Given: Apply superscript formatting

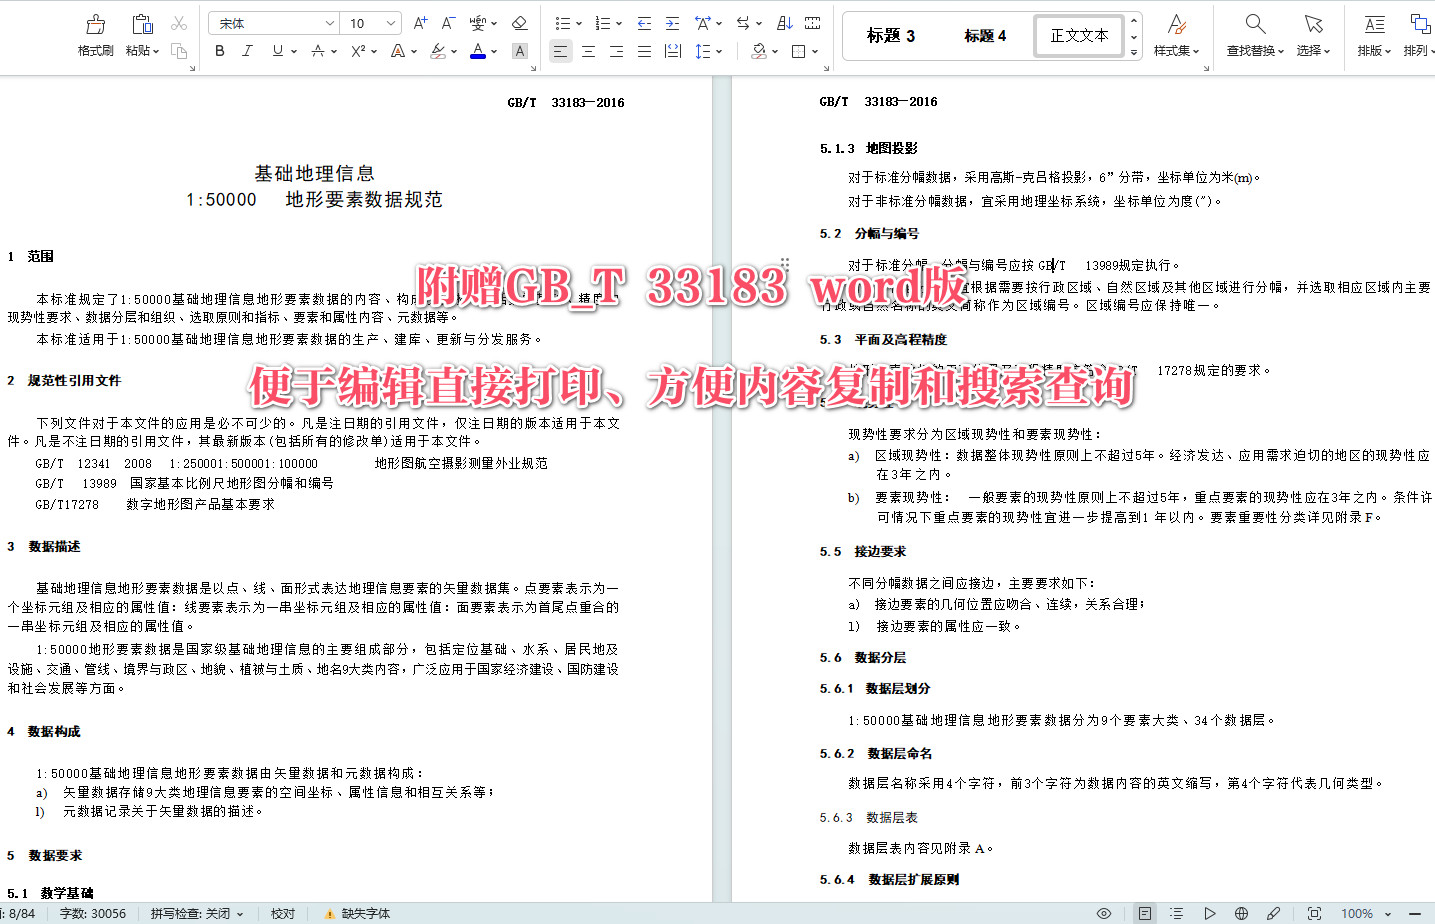Looking at the screenshot, I should pyautogui.click(x=358, y=51).
